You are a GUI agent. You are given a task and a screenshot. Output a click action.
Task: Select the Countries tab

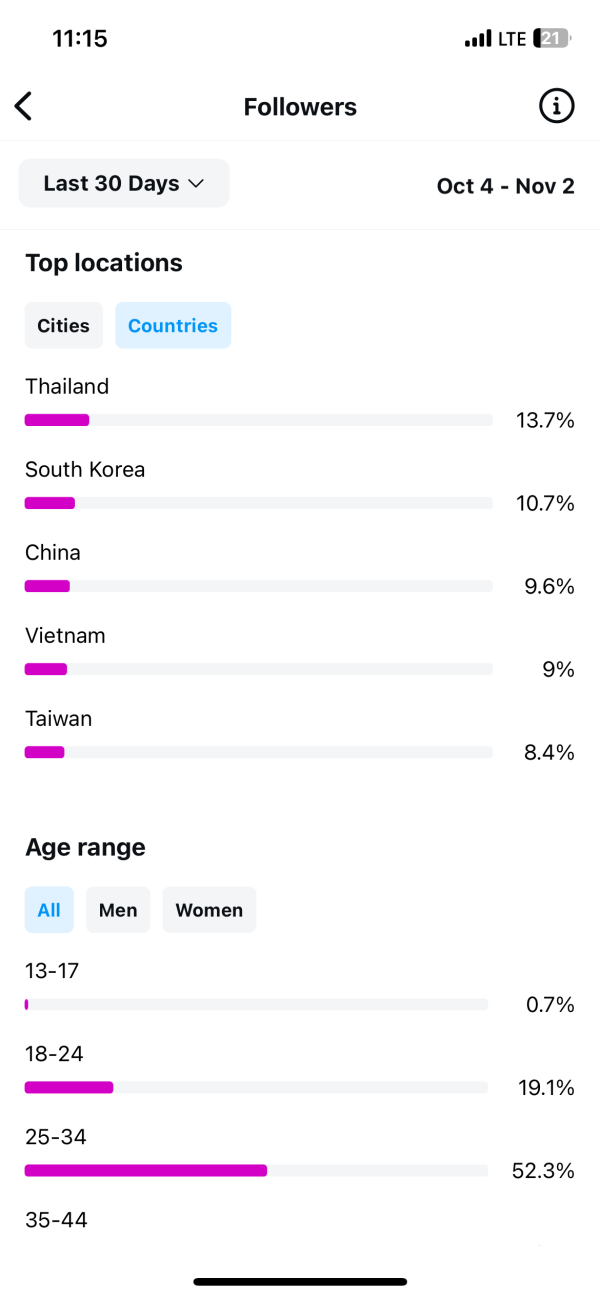(173, 325)
